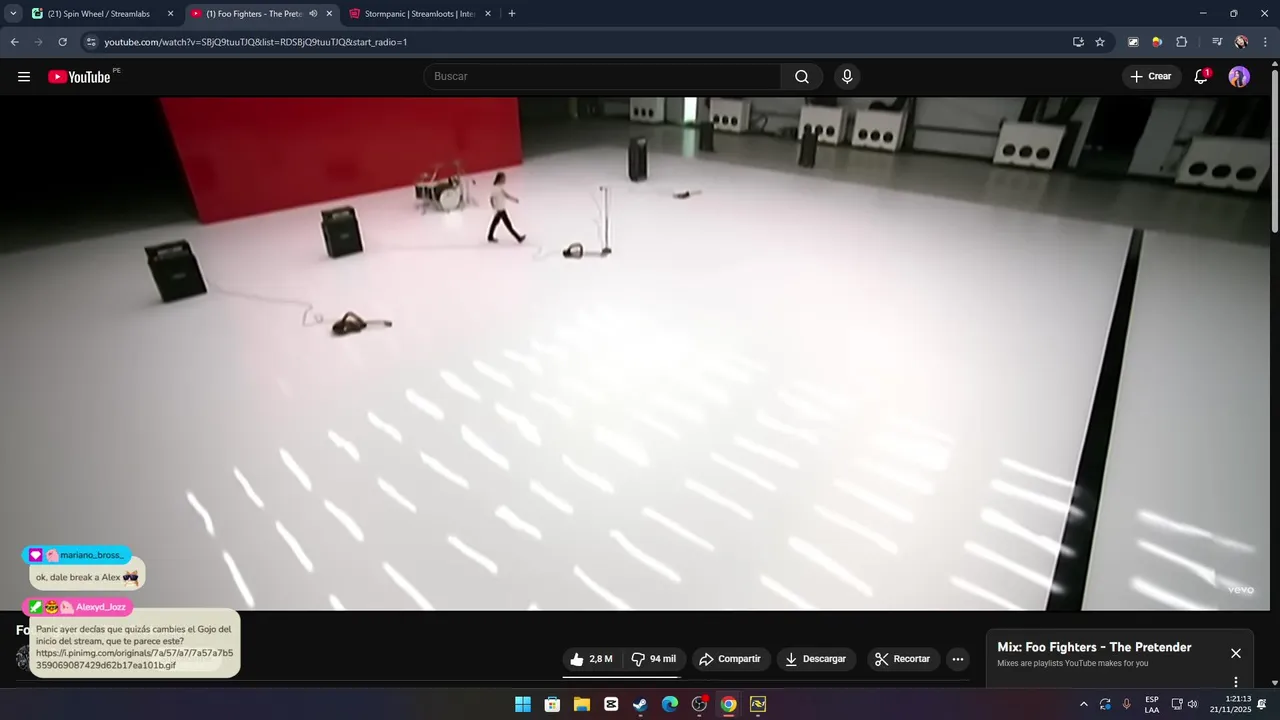The height and width of the screenshot is (720, 1280).
Task: Click the address bar URL
Action: pyautogui.click(x=256, y=42)
